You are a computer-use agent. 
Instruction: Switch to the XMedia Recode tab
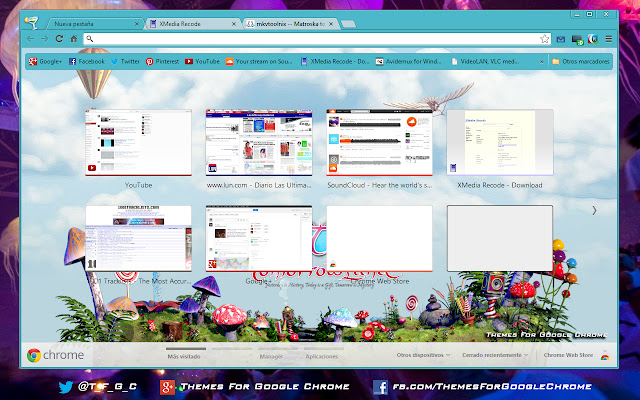190,21
